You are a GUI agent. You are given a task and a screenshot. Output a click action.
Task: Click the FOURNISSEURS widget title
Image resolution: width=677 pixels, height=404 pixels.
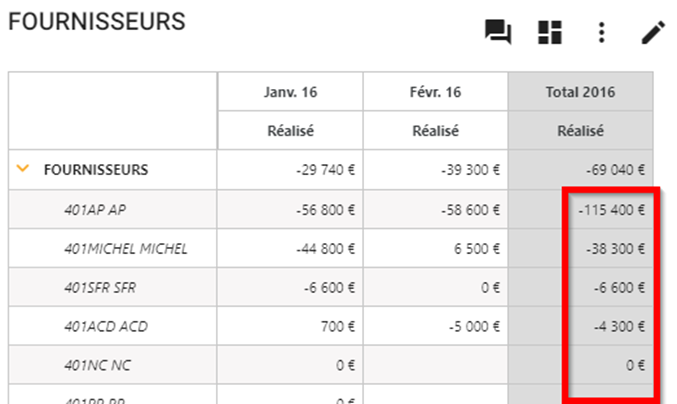97,22
